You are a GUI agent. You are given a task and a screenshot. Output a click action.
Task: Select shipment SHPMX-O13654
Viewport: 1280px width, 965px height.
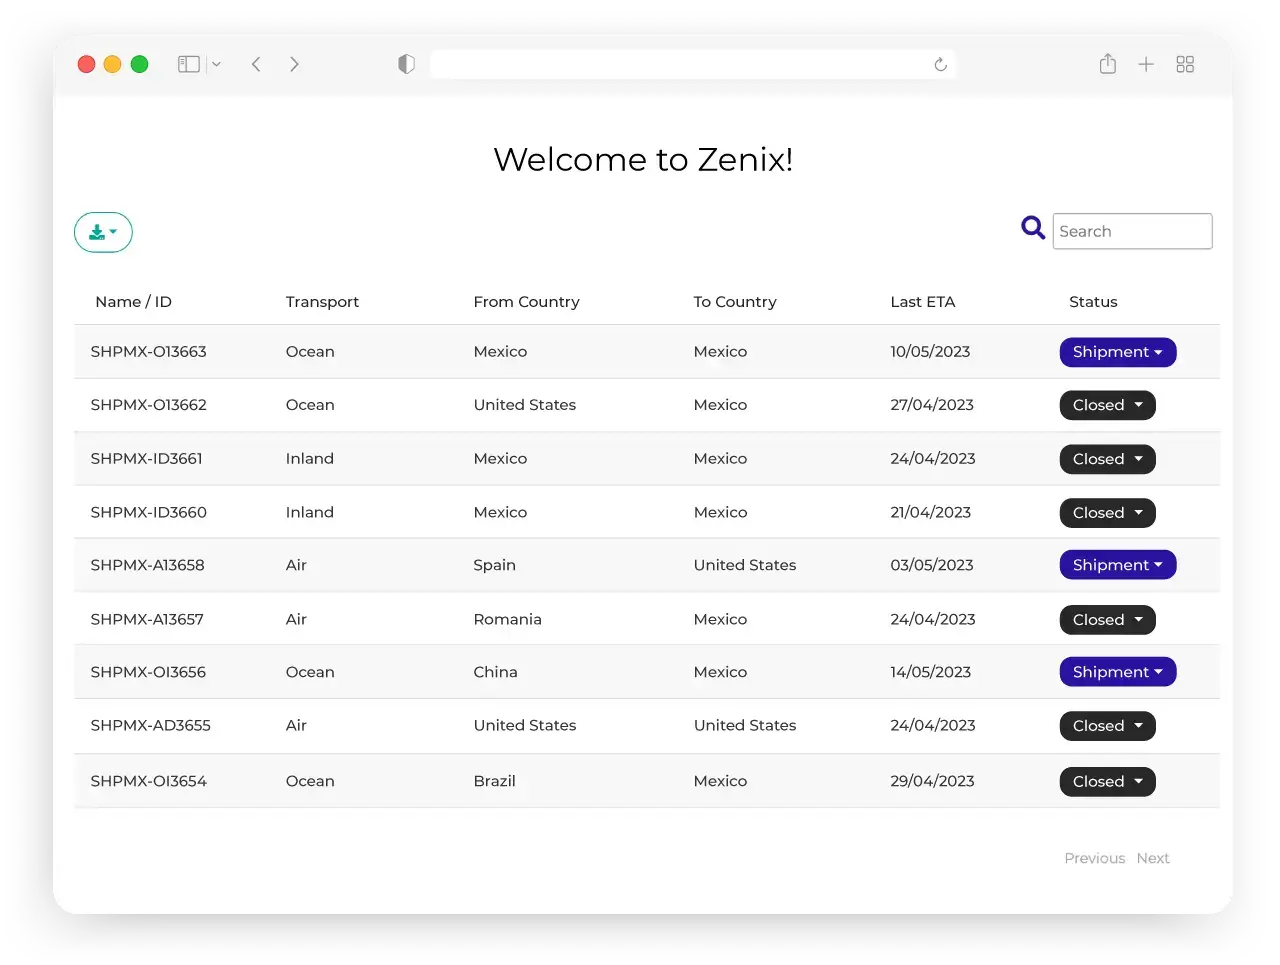(148, 782)
